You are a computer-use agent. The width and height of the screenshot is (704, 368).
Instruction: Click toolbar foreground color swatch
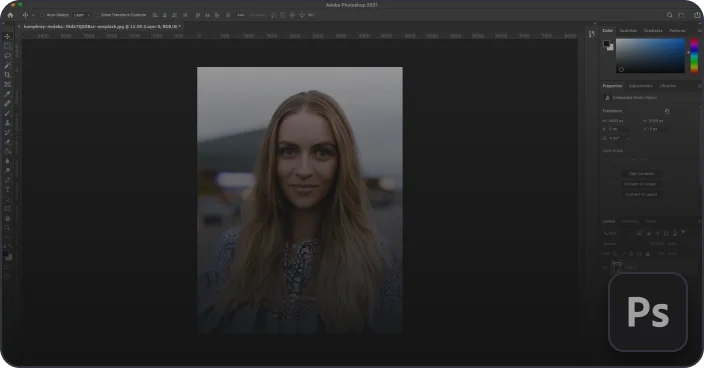tap(6, 254)
